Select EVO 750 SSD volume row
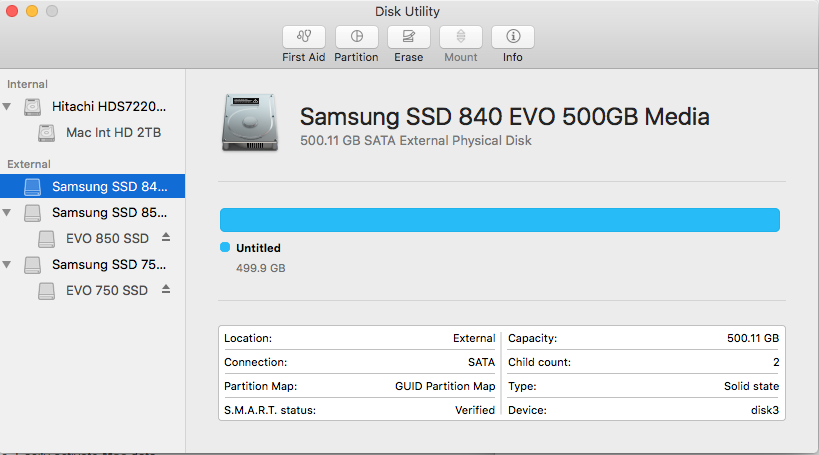819x455 pixels. pyautogui.click(x=92, y=290)
